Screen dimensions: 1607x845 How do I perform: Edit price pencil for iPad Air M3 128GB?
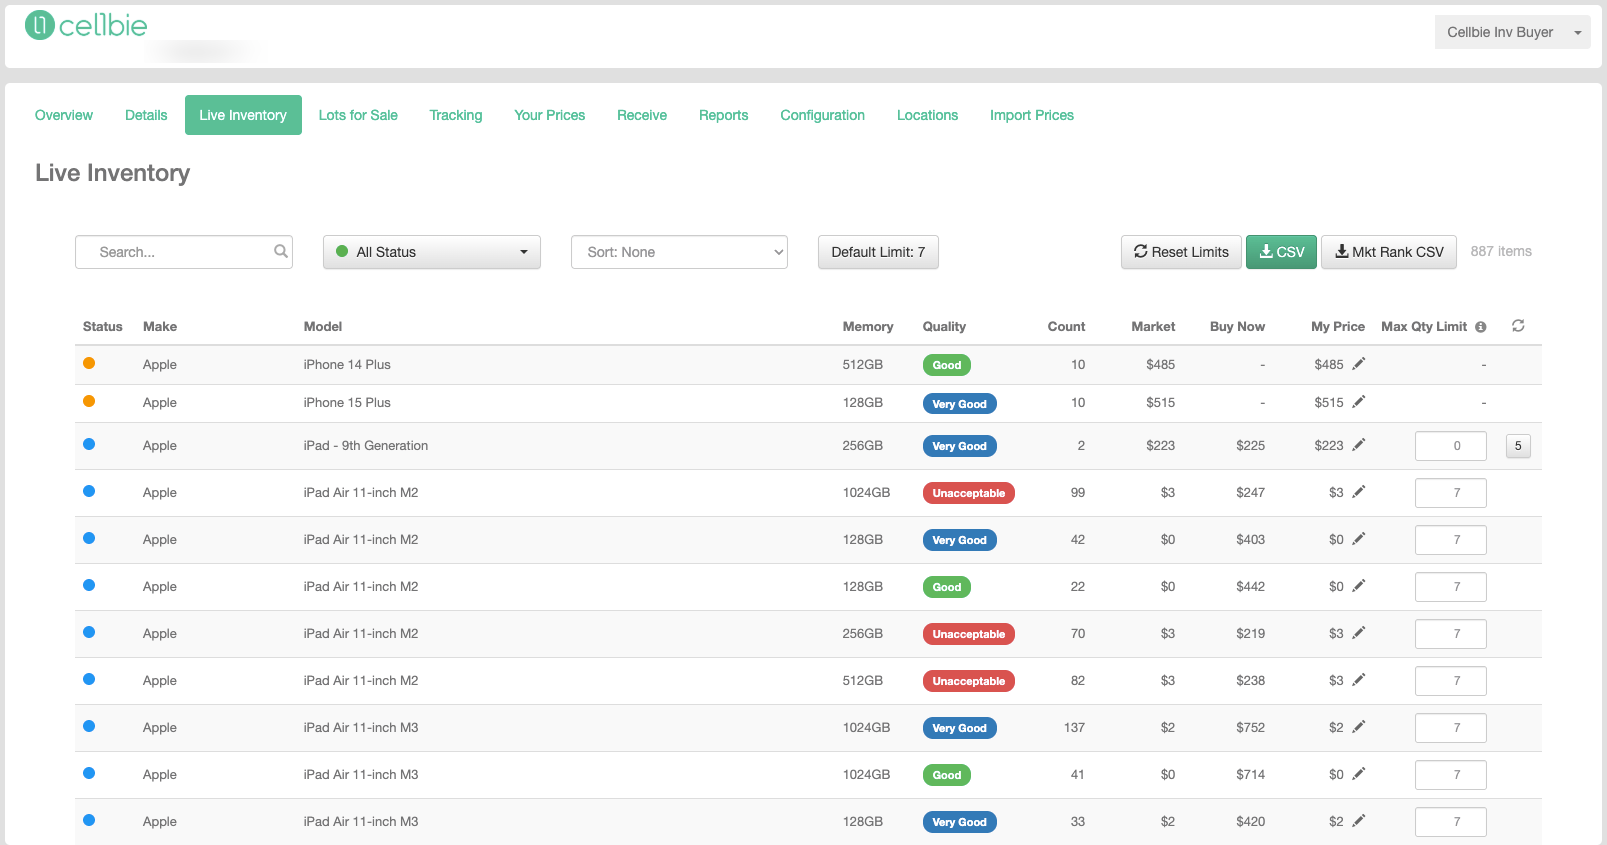1358,821
